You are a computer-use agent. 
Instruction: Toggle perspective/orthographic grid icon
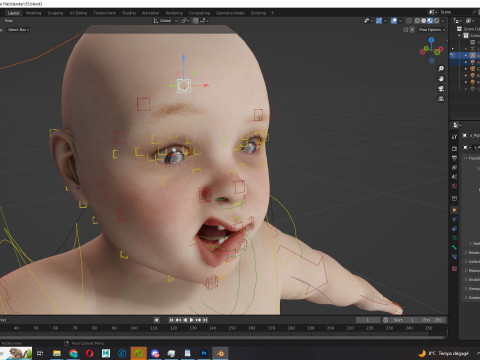pyautogui.click(x=441, y=99)
